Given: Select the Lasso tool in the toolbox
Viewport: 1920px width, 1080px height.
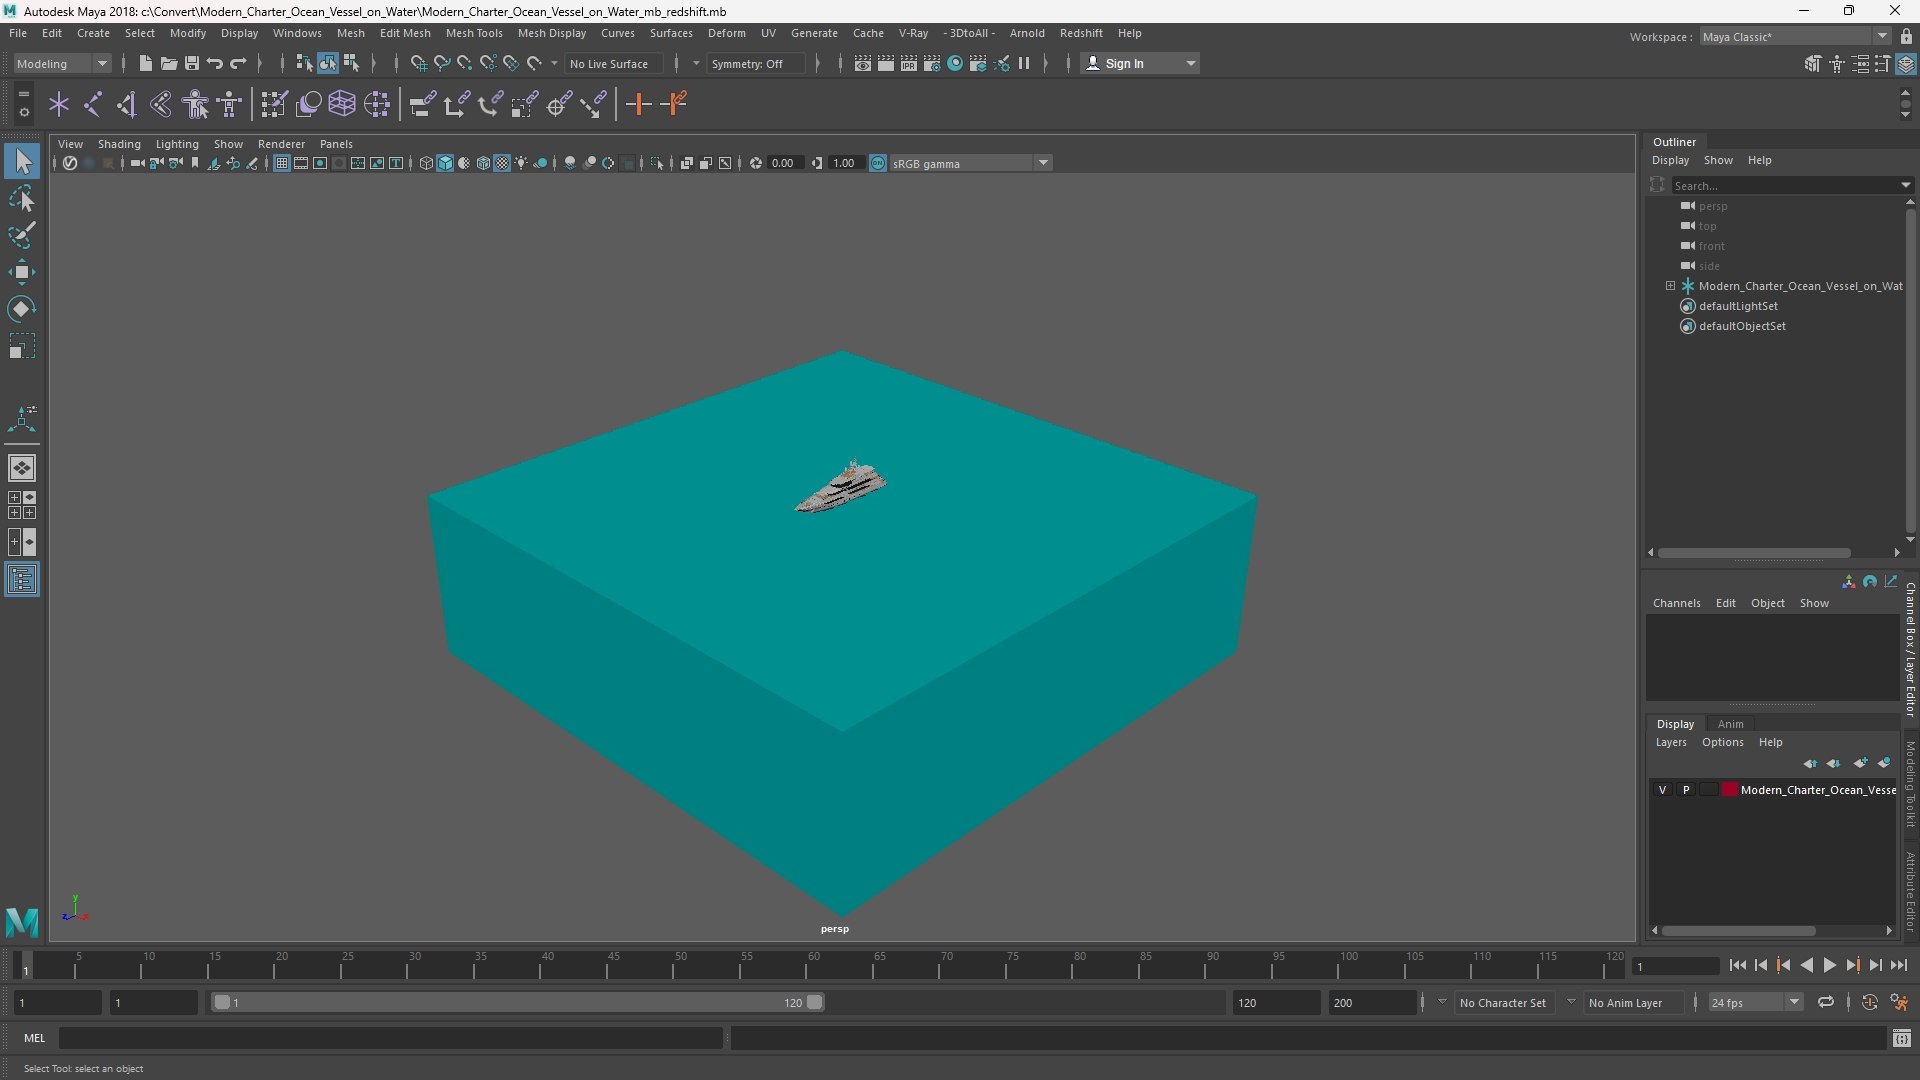Looking at the screenshot, I should tap(22, 198).
